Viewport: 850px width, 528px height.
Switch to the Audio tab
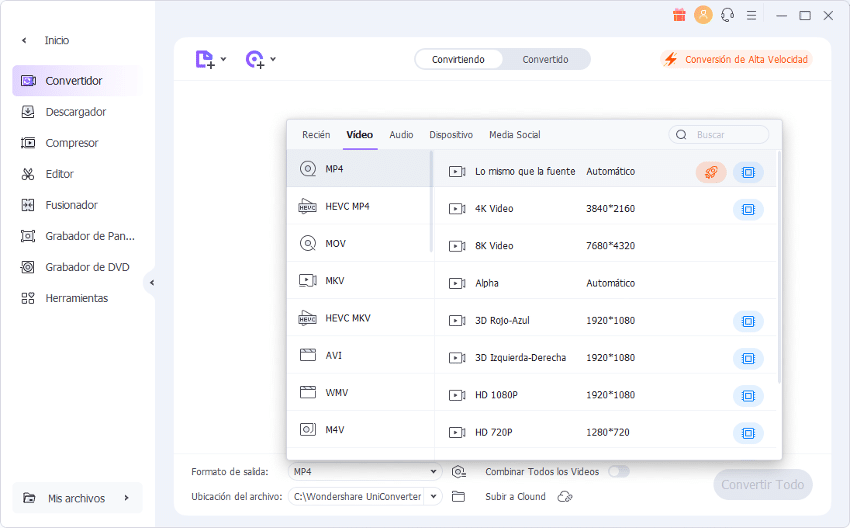[x=401, y=135]
